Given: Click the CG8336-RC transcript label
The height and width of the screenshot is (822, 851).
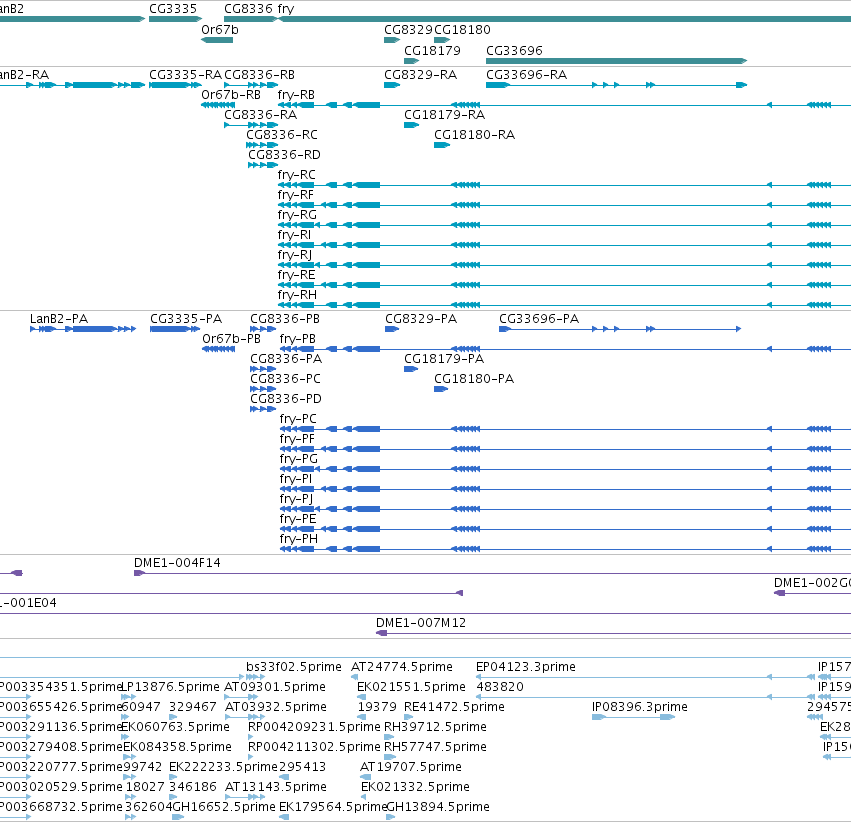Looking at the screenshot, I should 282,135.
